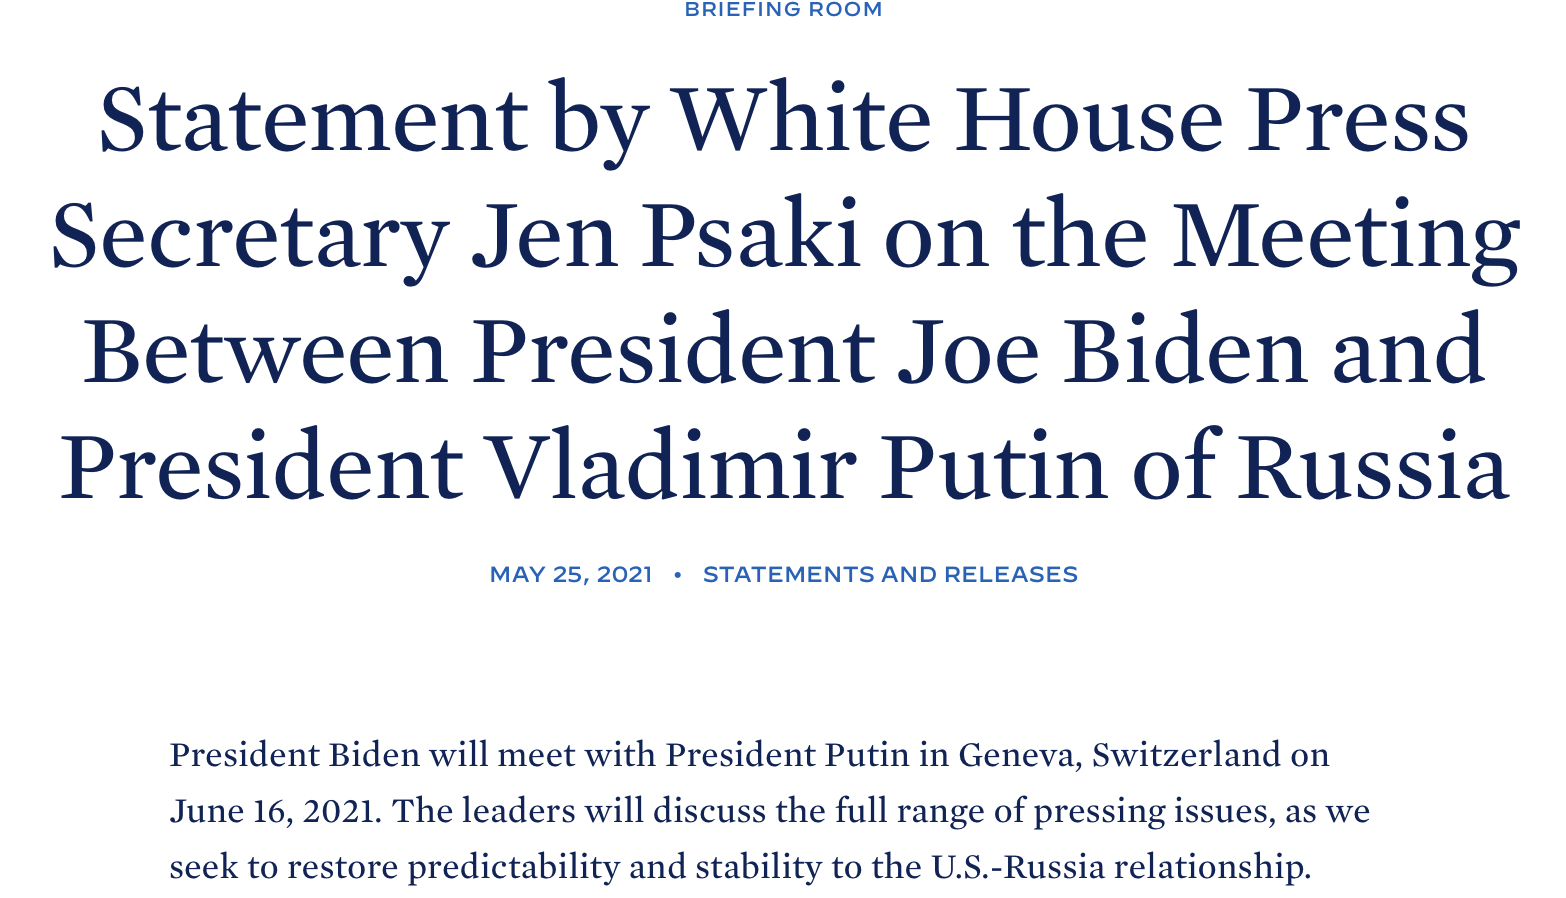Click "Secretary" in the headline
This screenshot has width=1566, height=898.
click(x=249, y=236)
